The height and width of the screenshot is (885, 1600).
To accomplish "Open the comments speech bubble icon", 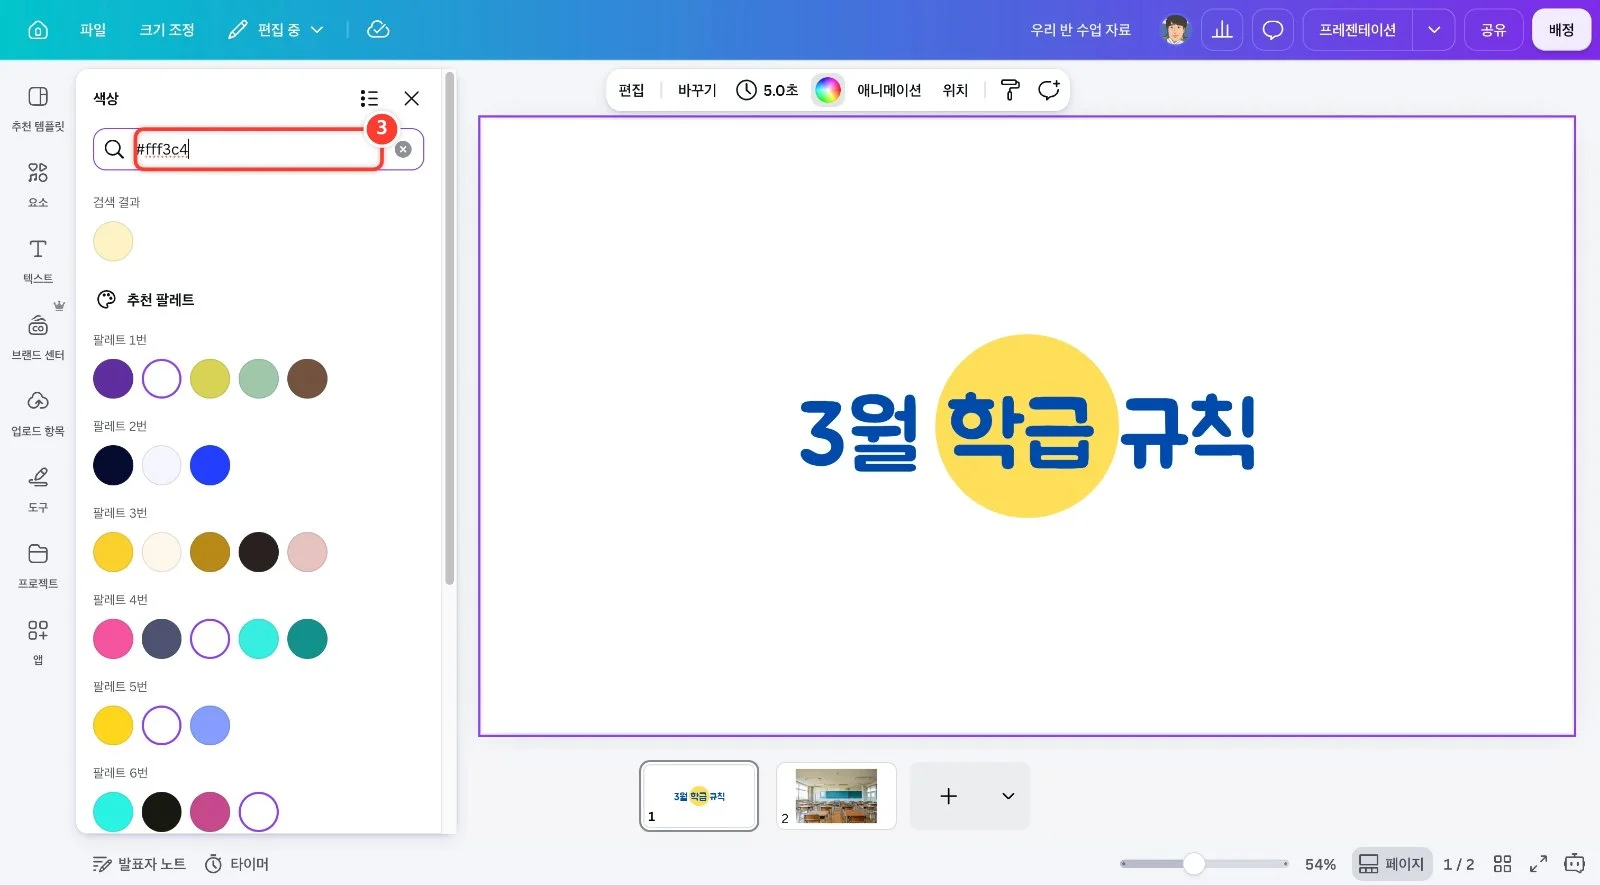I will [1273, 30].
